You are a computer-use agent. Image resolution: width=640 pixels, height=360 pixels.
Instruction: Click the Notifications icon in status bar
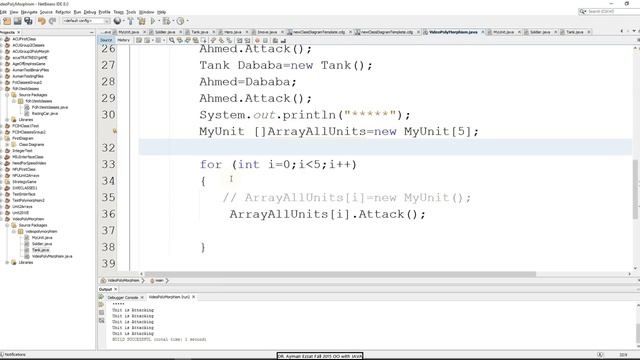coord(2,354)
